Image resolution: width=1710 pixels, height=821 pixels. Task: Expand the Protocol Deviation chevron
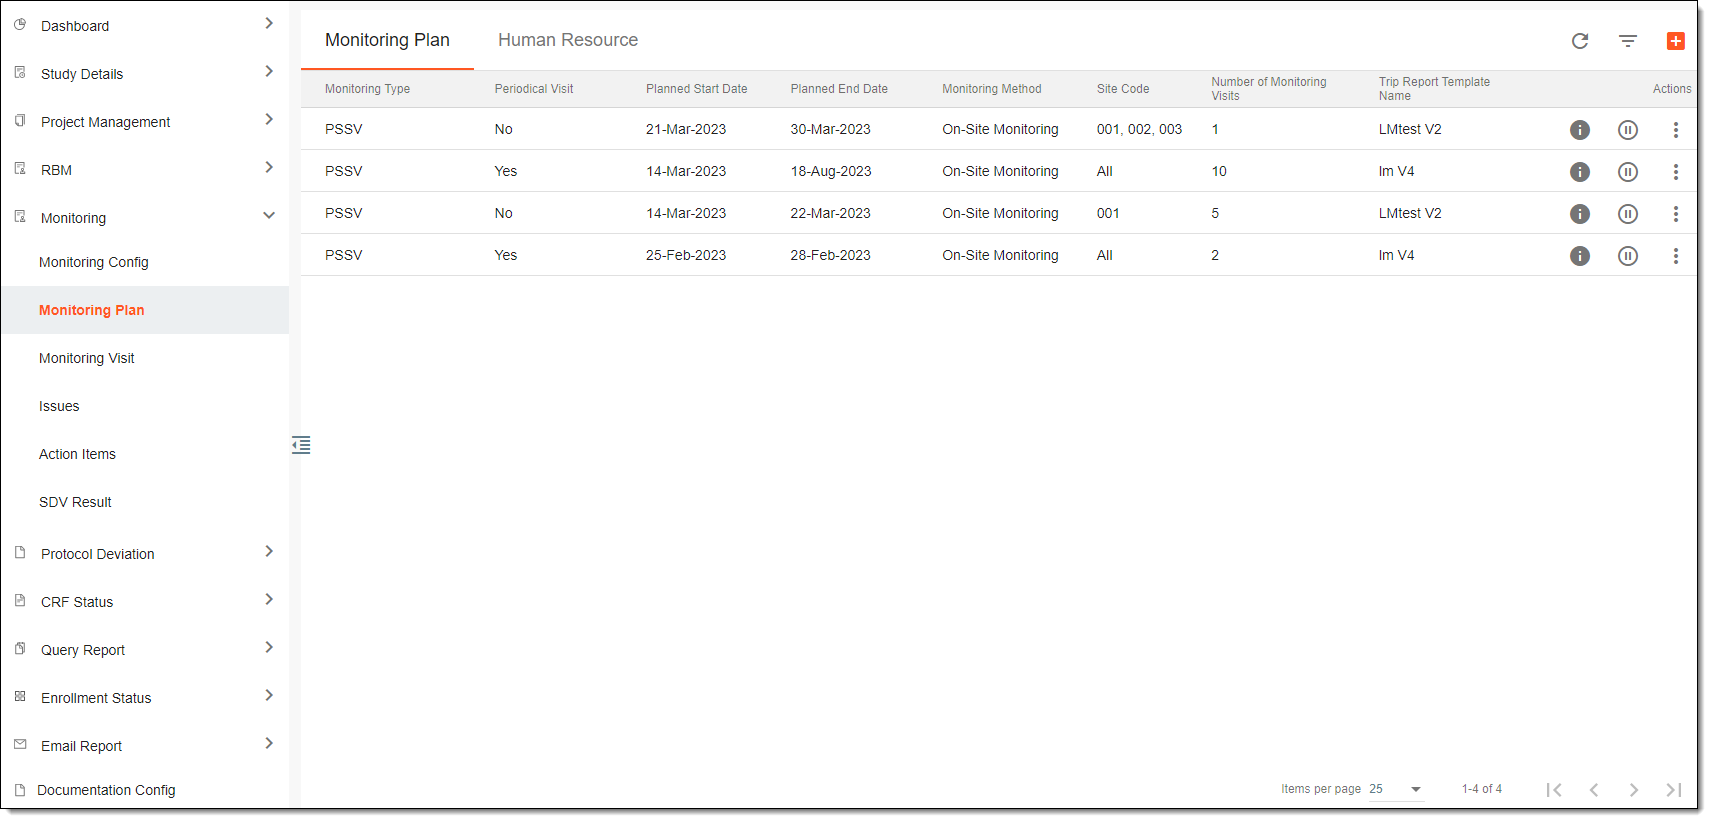tap(269, 551)
